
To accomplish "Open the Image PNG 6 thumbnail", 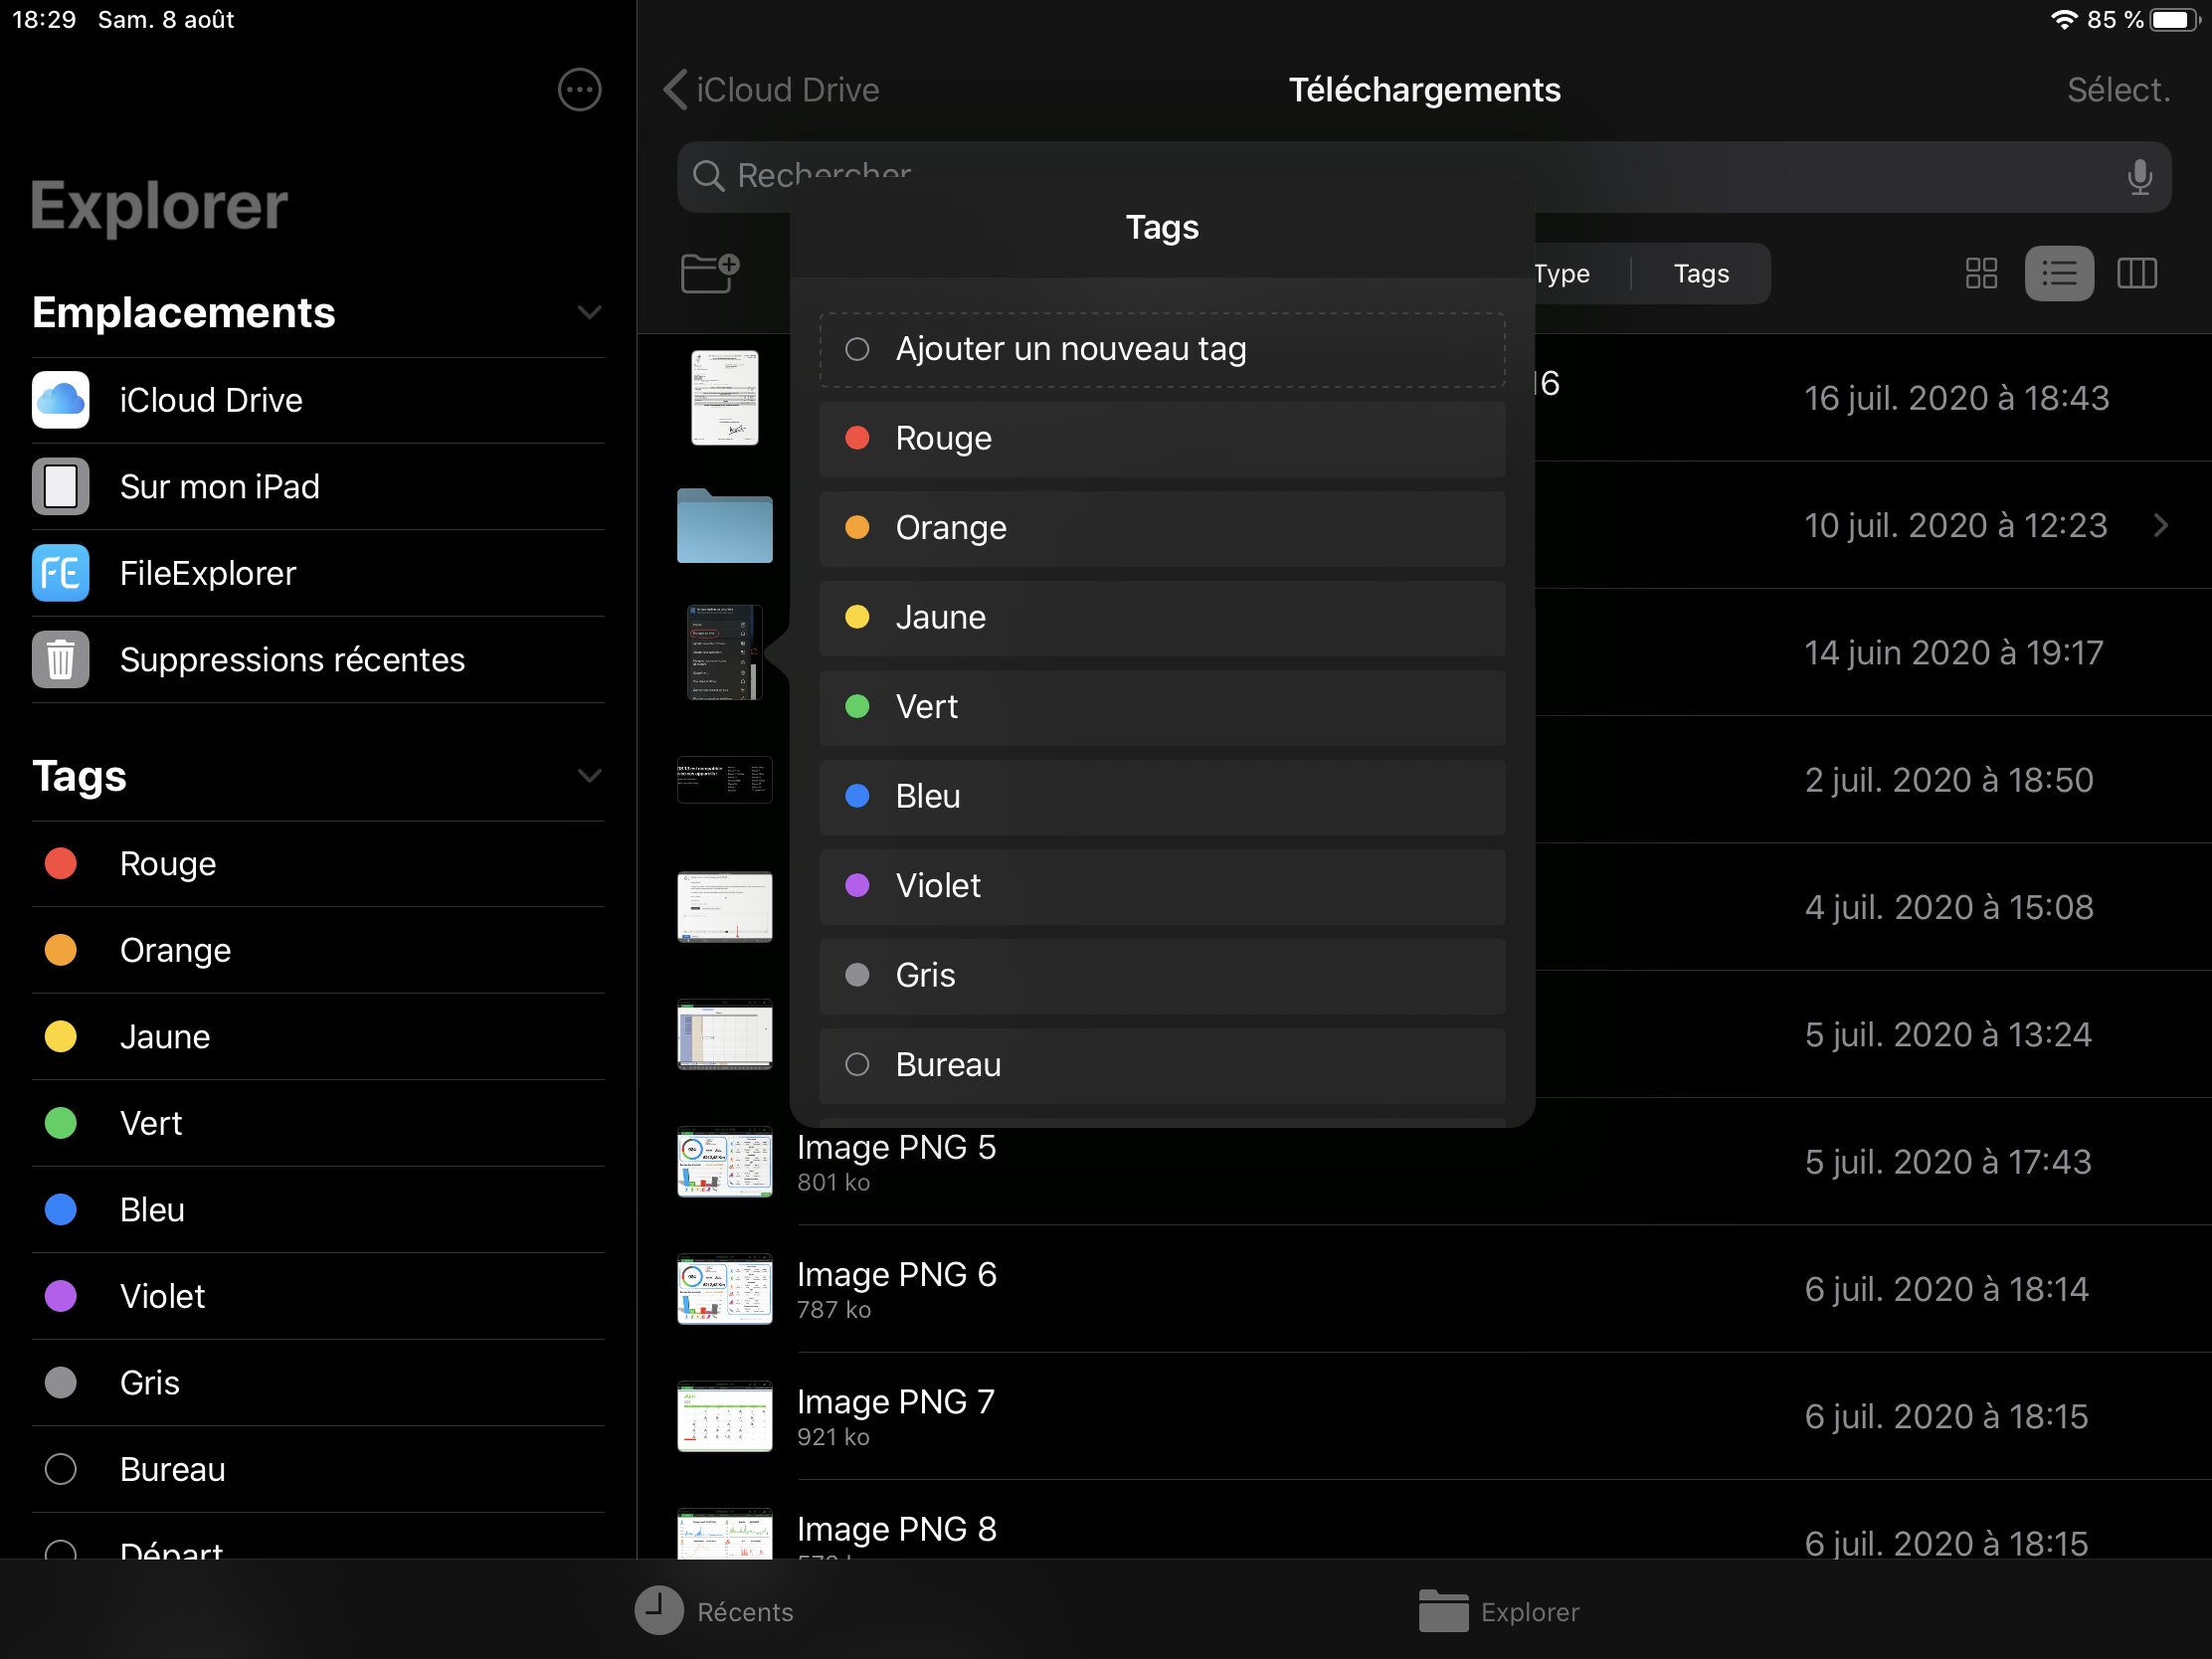I will 724,1289.
